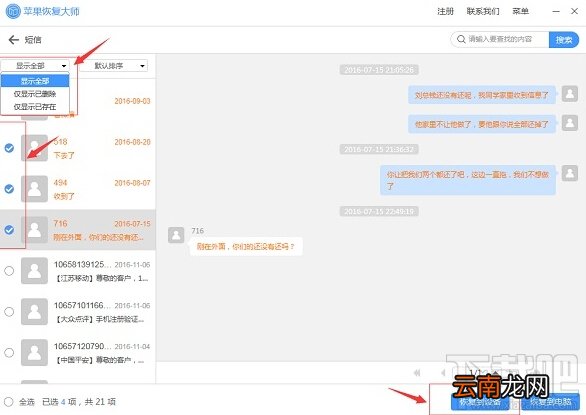
Task: Click the 恢复到电脑 button
Action: [x=550, y=402]
